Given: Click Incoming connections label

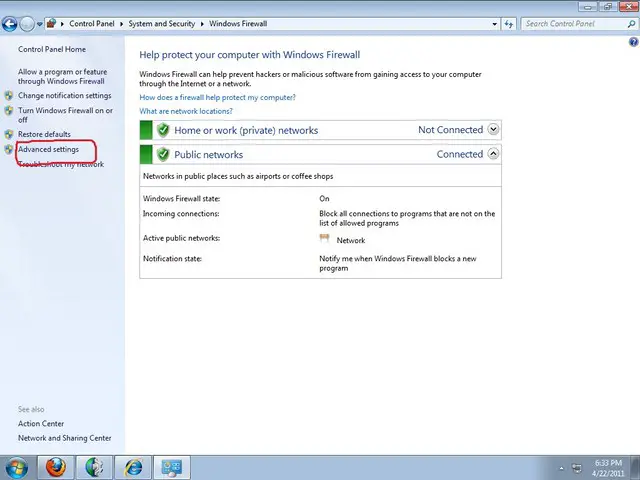Looking at the screenshot, I should [181, 214].
